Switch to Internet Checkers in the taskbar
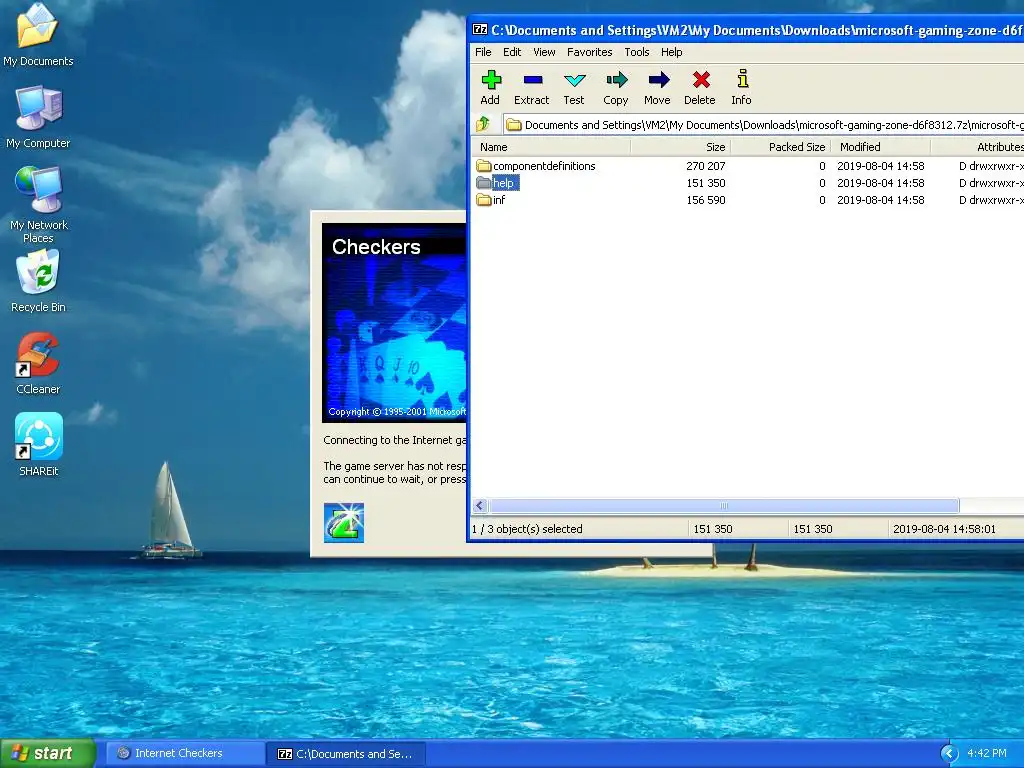Viewport: 1024px width, 768px height. click(x=185, y=754)
